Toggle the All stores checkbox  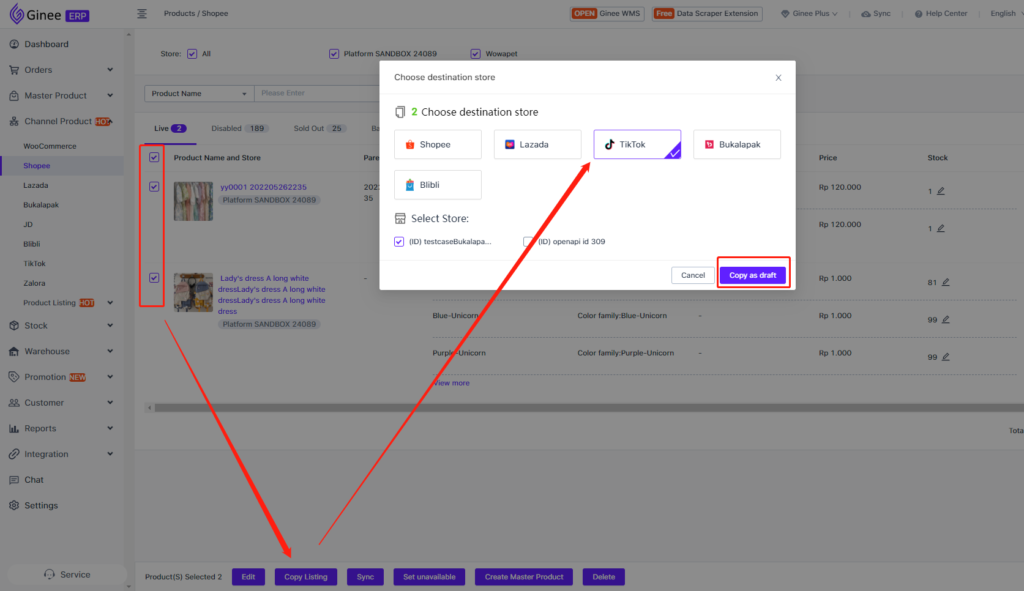click(x=192, y=54)
